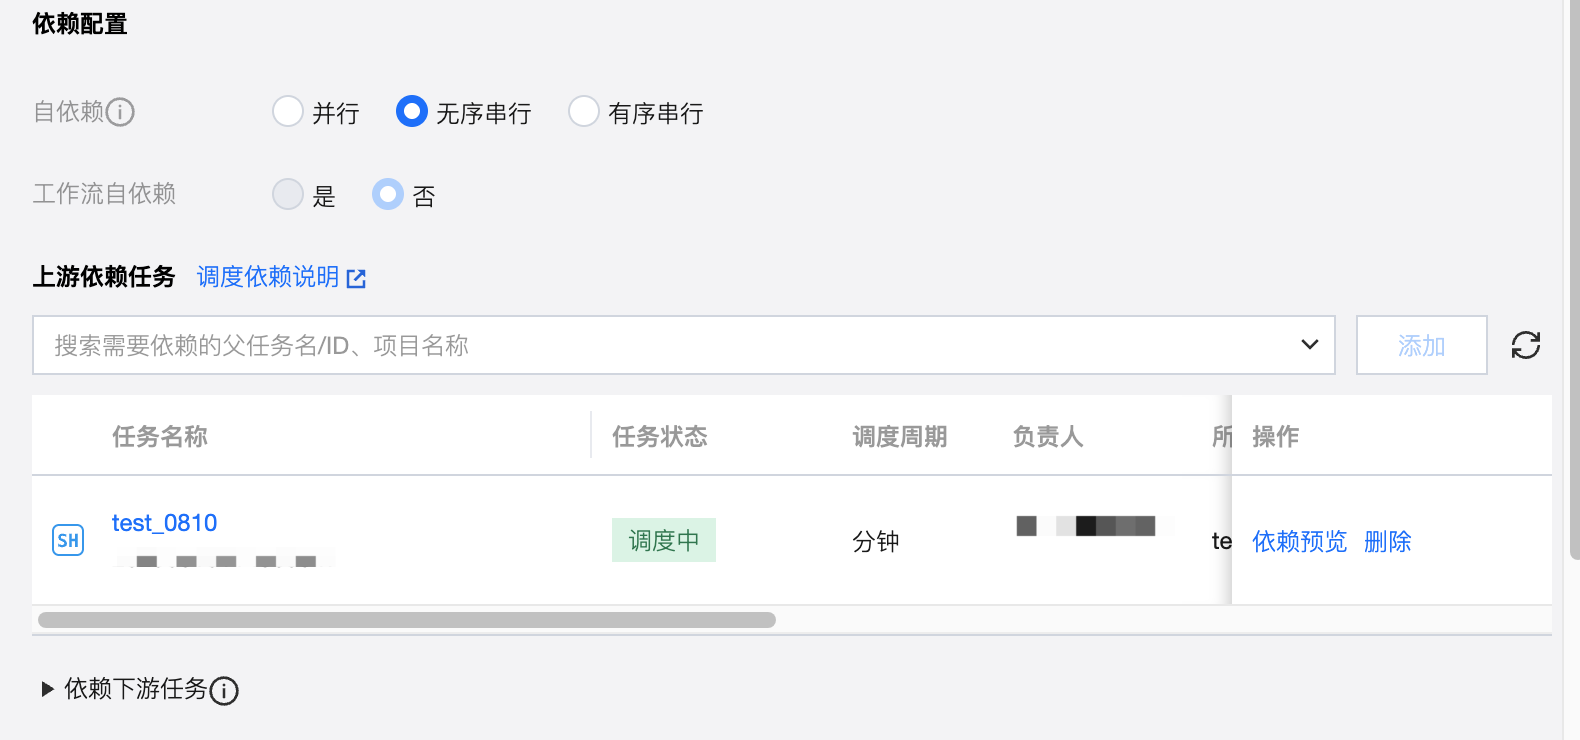Open the 调度依赖说明 link
1580x740 pixels.
point(268,277)
